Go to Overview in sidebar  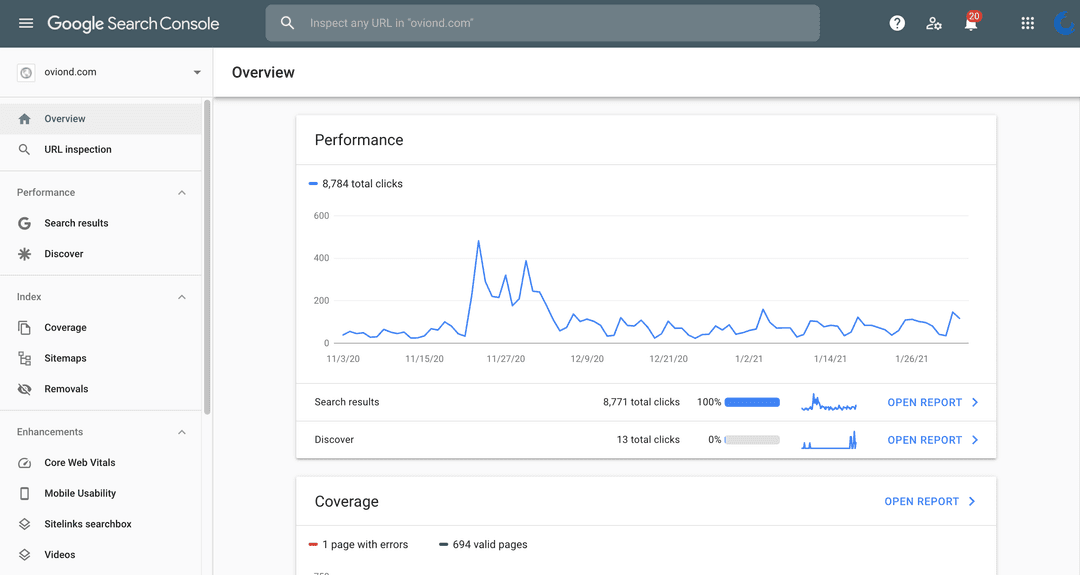tap(101, 119)
